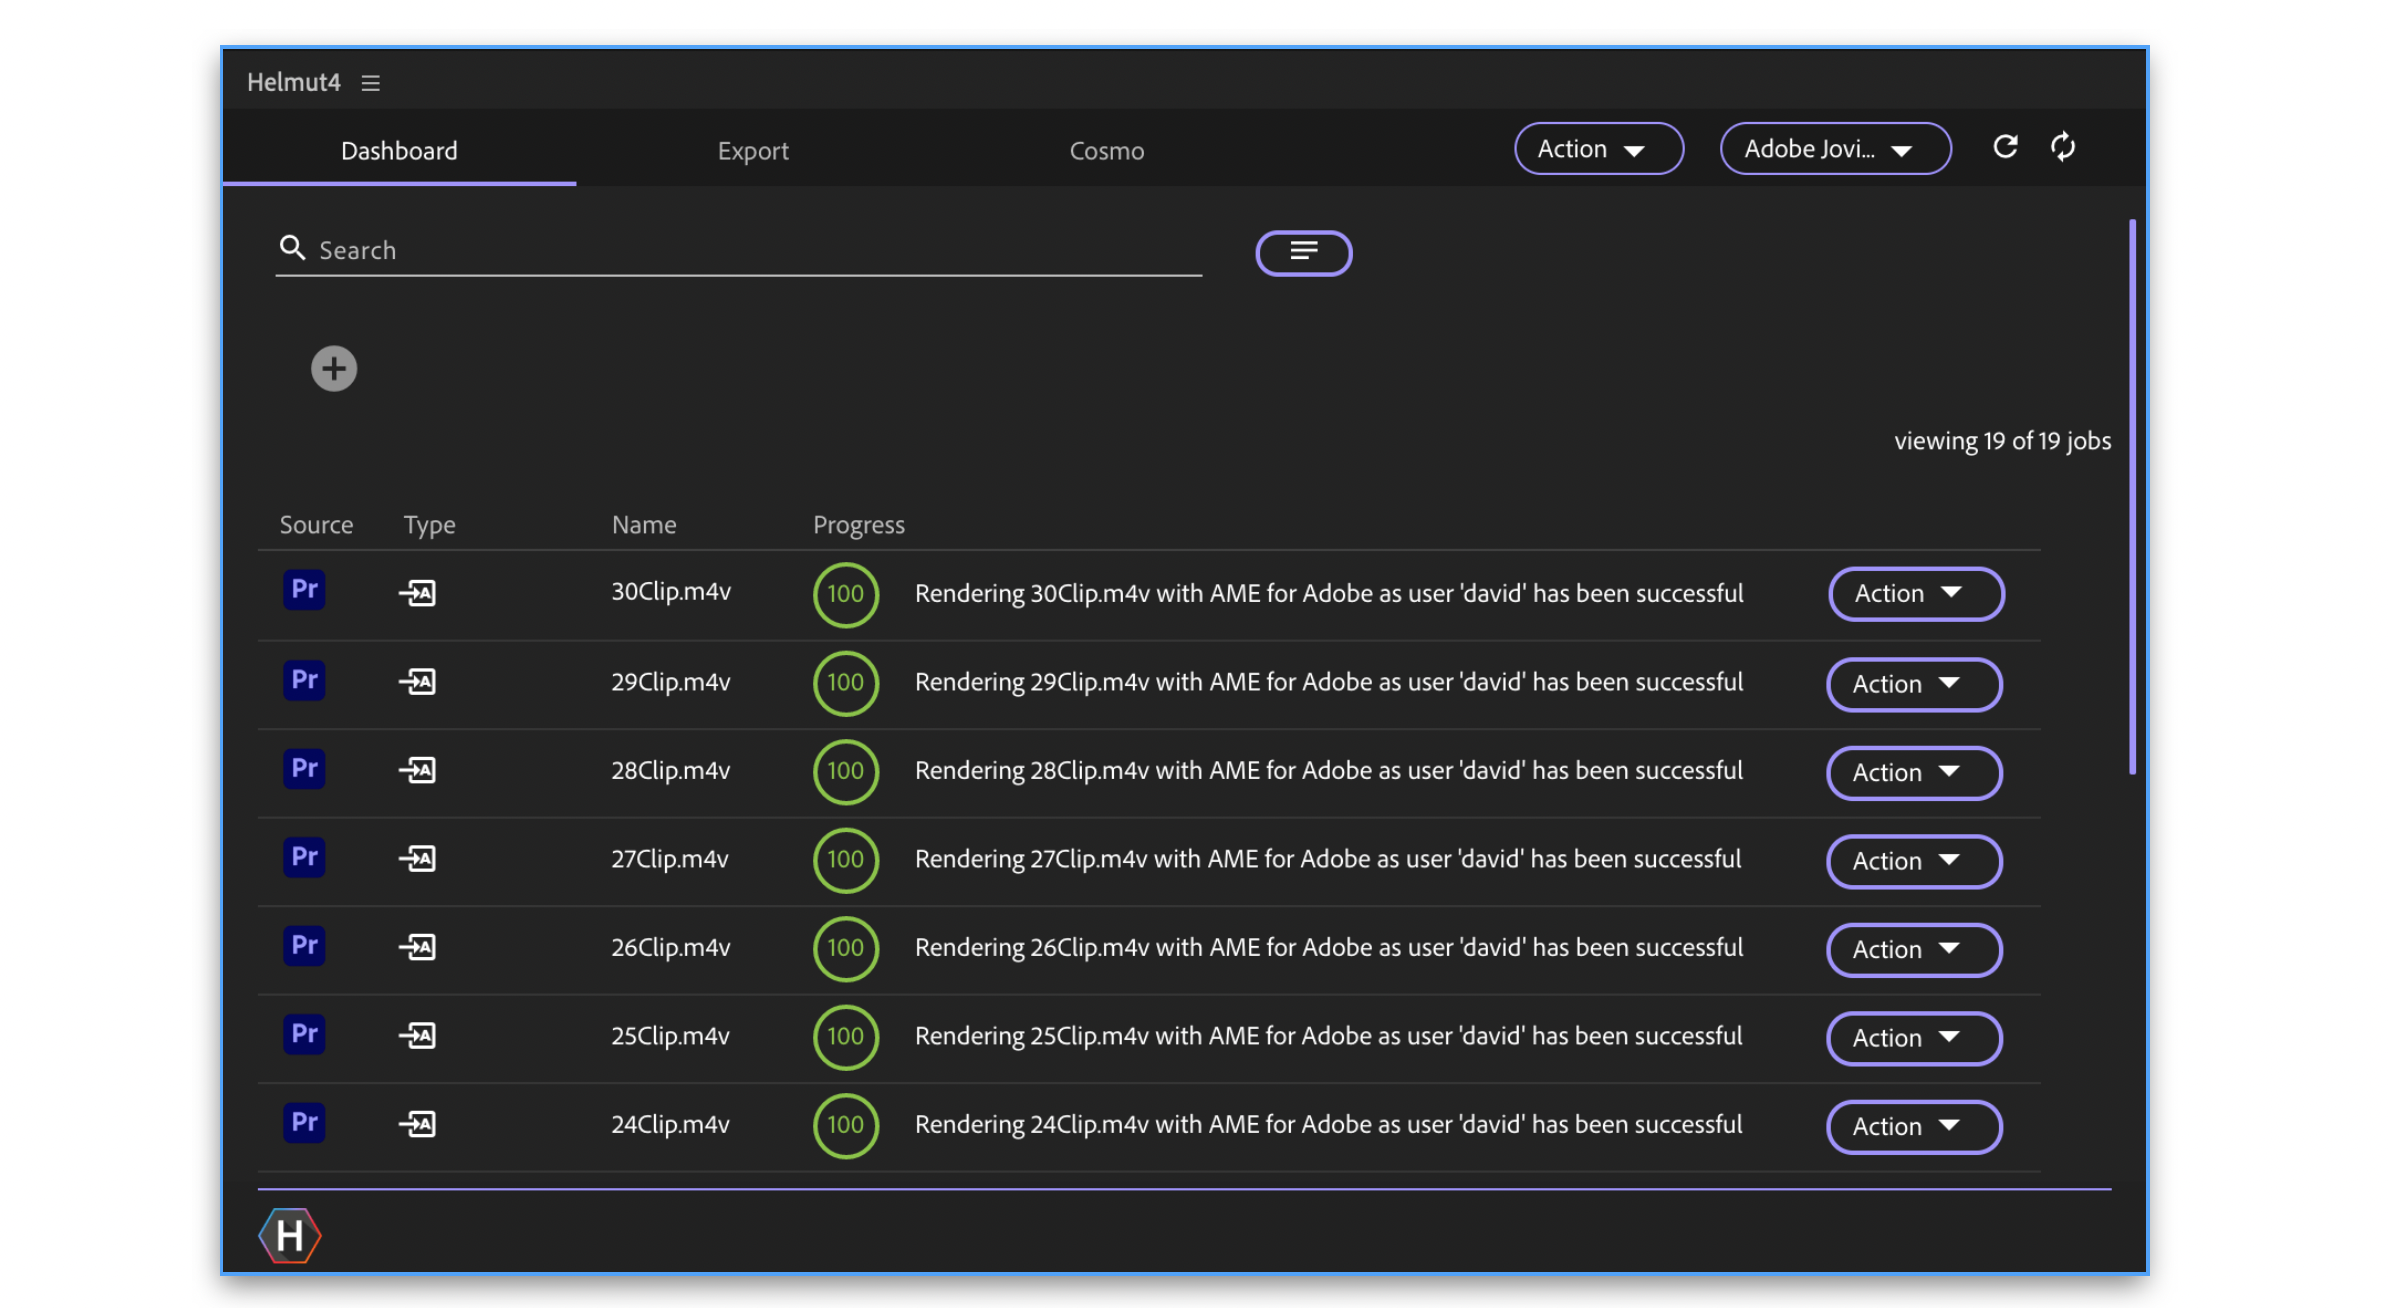This screenshot has width=2388, height=1308.
Task: Click the refresh icon in top bar
Action: (x=2005, y=147)
